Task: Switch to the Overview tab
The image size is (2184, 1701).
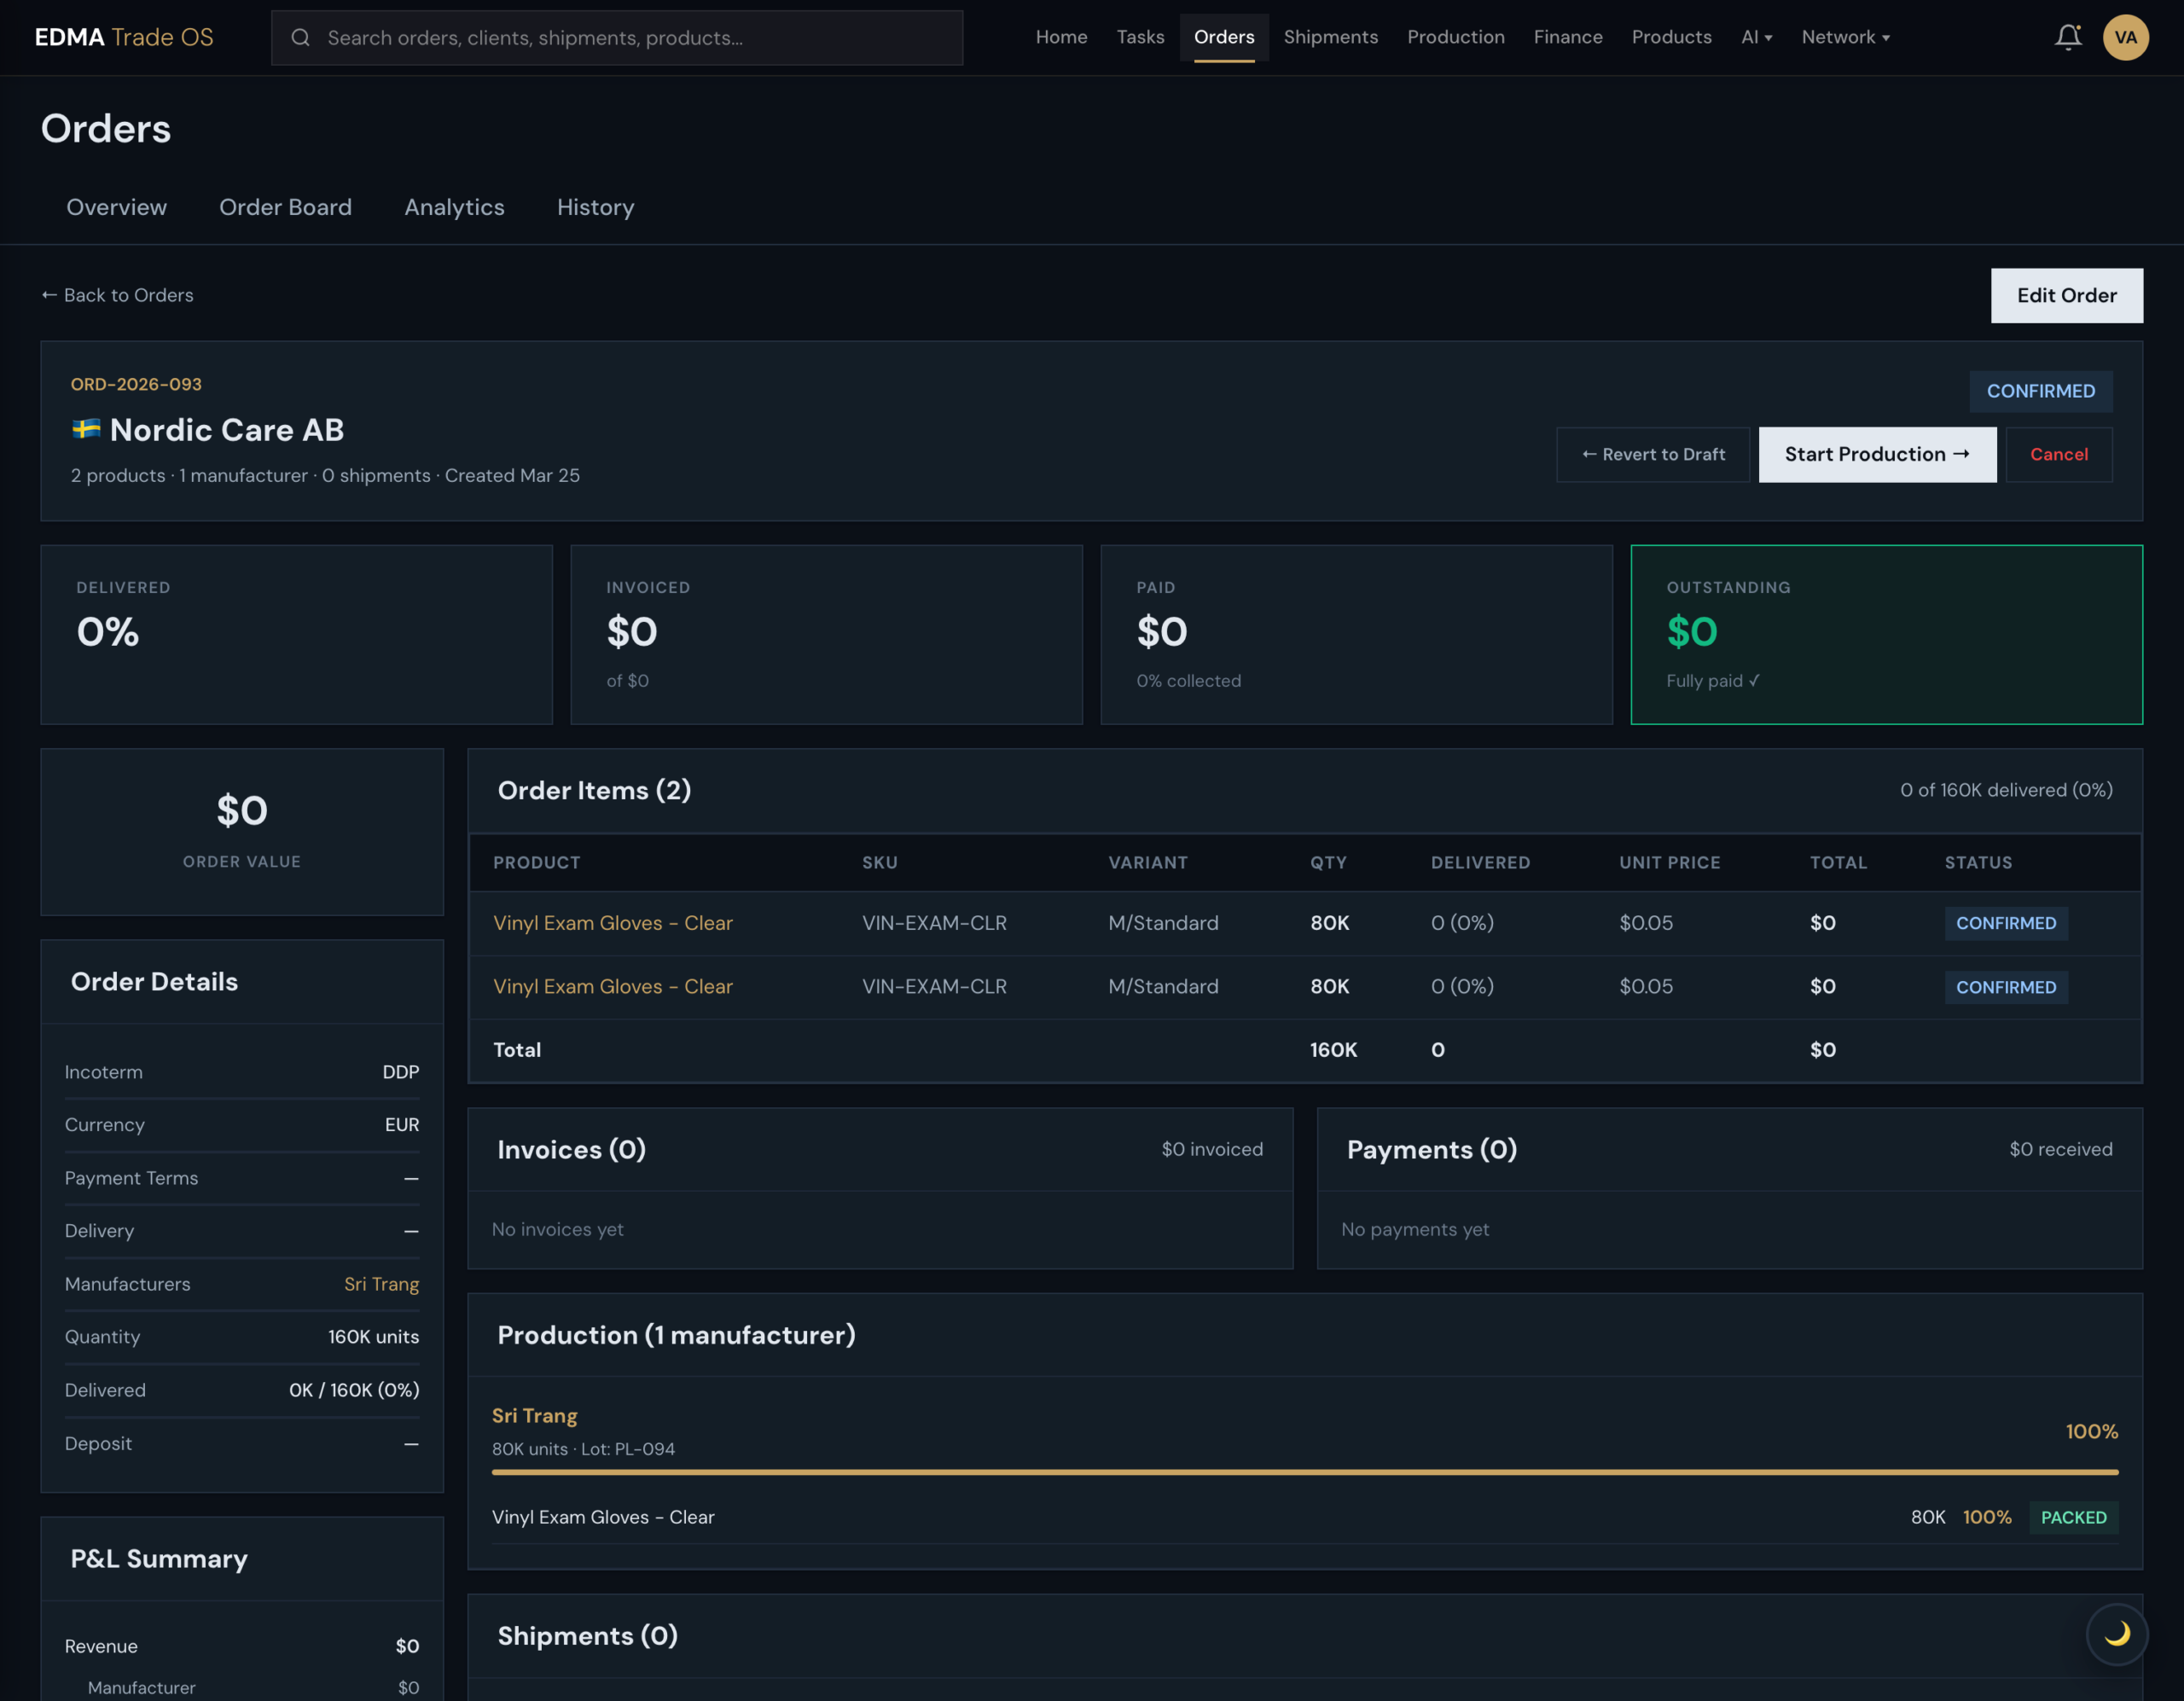Action: coord(116,207)
